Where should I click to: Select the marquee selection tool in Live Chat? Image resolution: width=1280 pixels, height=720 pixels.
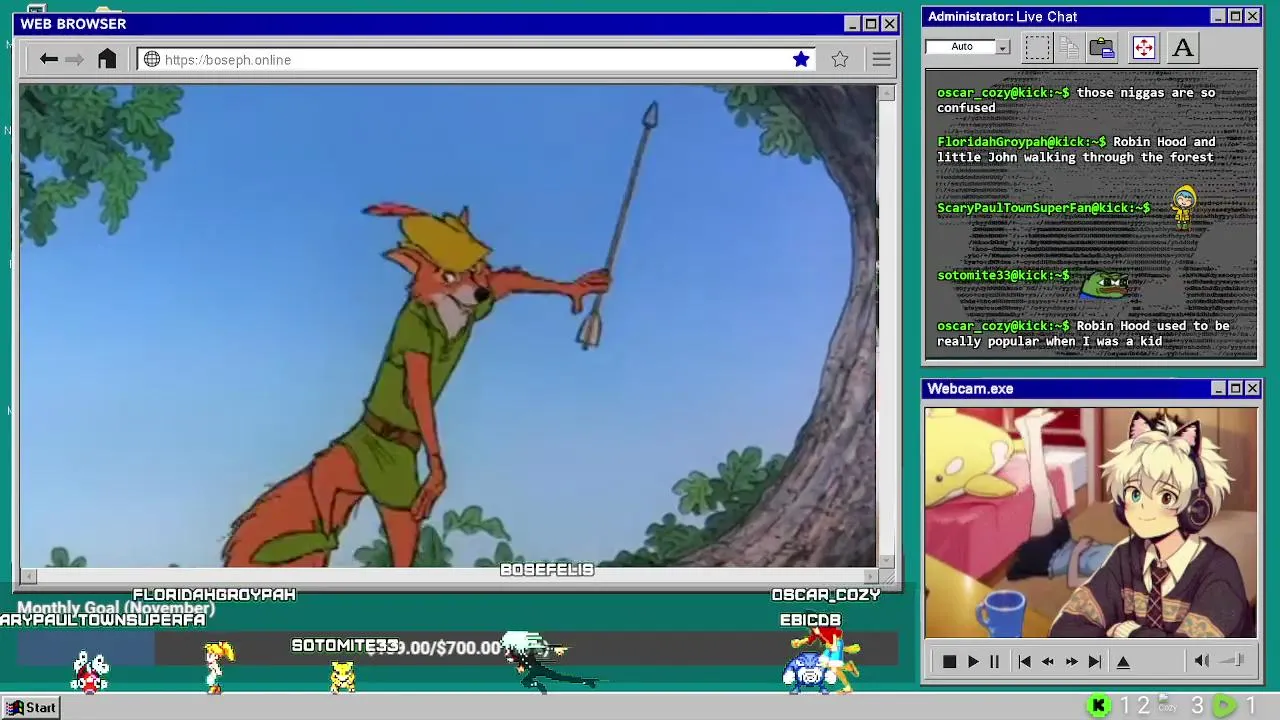1037,47
